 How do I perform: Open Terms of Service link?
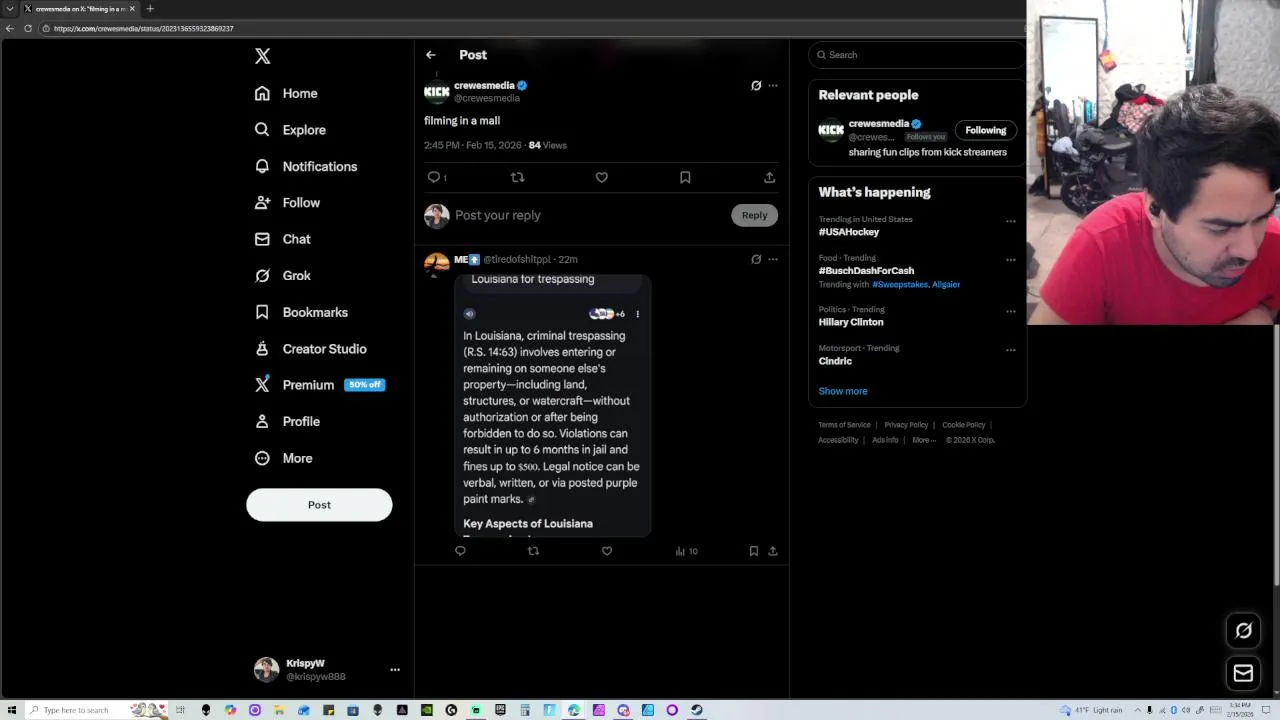click(844, 425)
